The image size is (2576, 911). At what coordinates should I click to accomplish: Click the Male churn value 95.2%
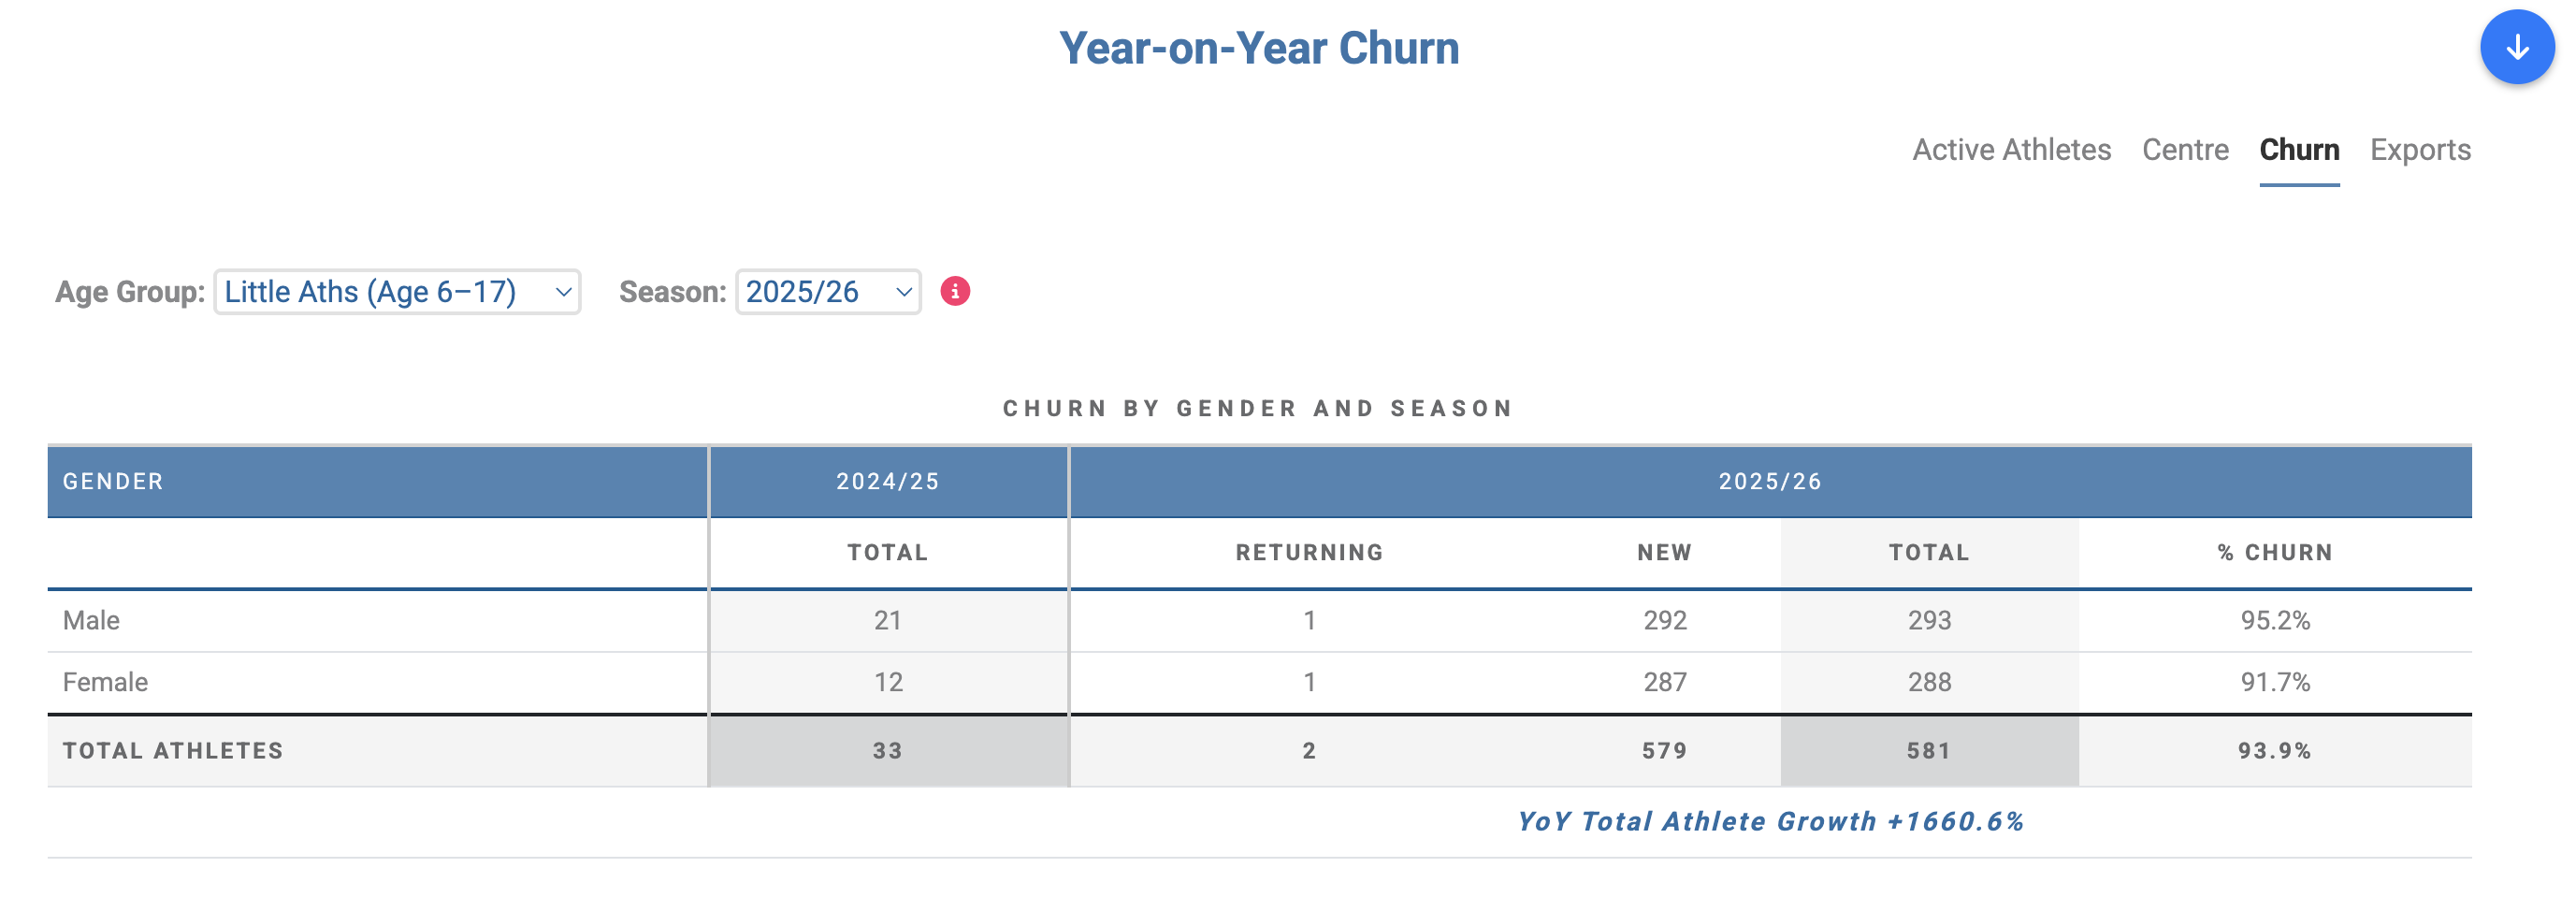2275,620
